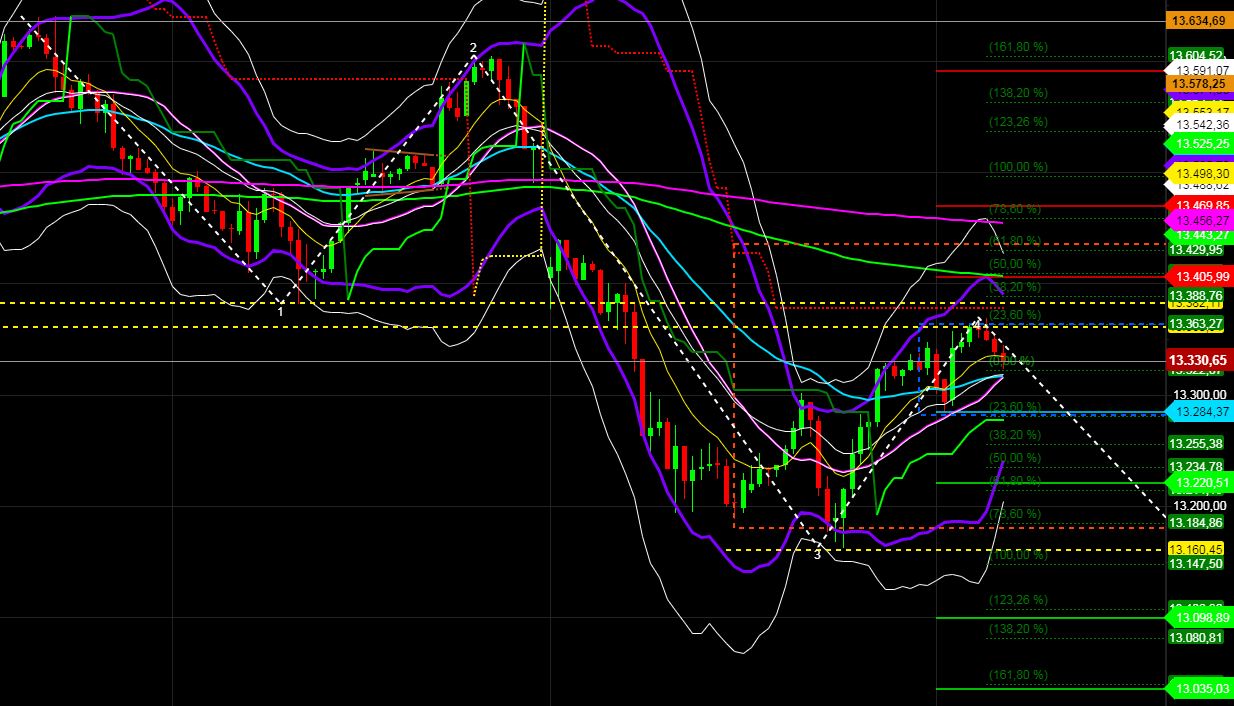The image size is (1234, 706).
Task: Select the green 13.220,51 price pointer
Action: (x=1198, y=481)
